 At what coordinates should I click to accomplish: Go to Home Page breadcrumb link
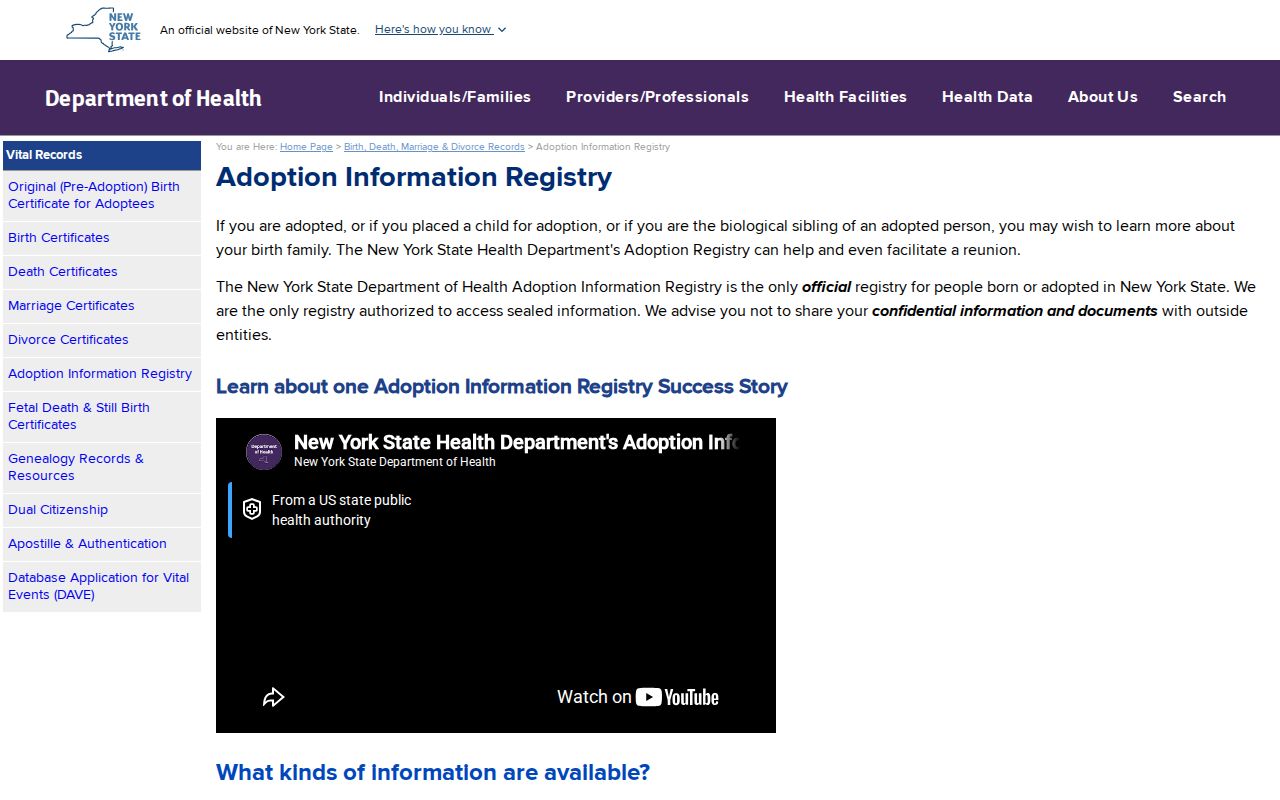(x=306, y=147)
